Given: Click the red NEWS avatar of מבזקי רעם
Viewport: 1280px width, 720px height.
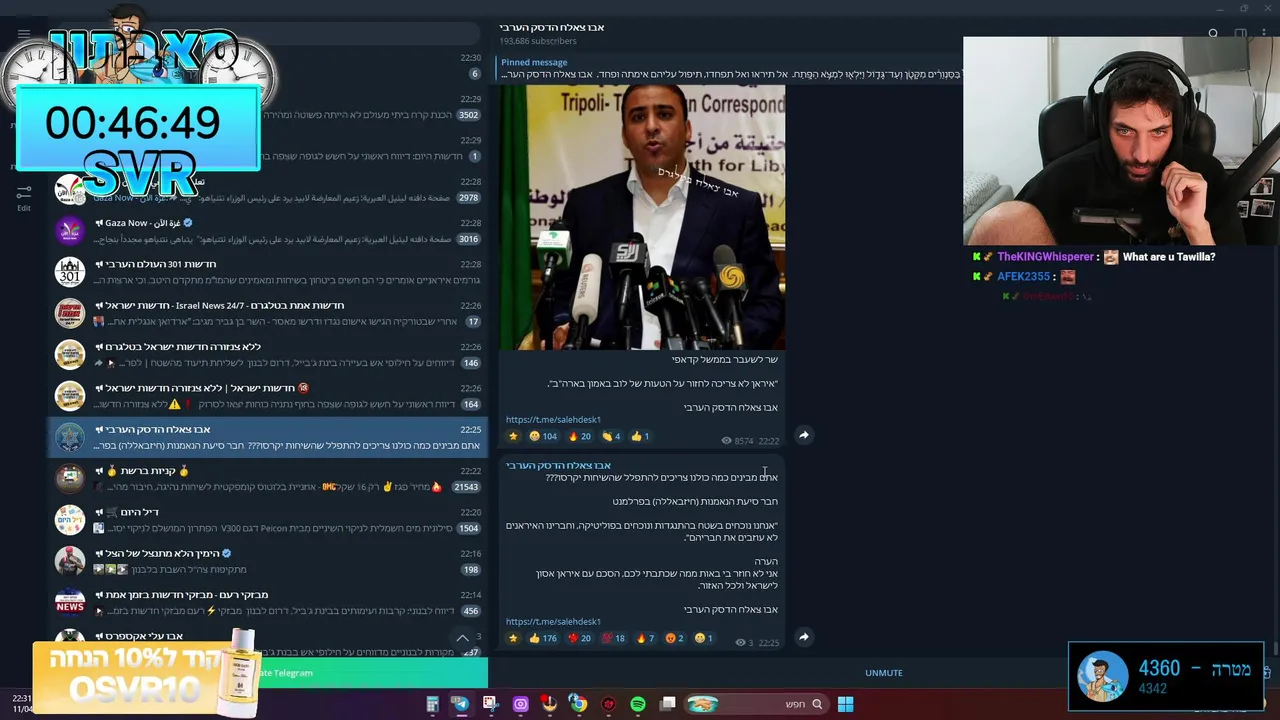Looking at the screenshot, I should click(70, 602).
